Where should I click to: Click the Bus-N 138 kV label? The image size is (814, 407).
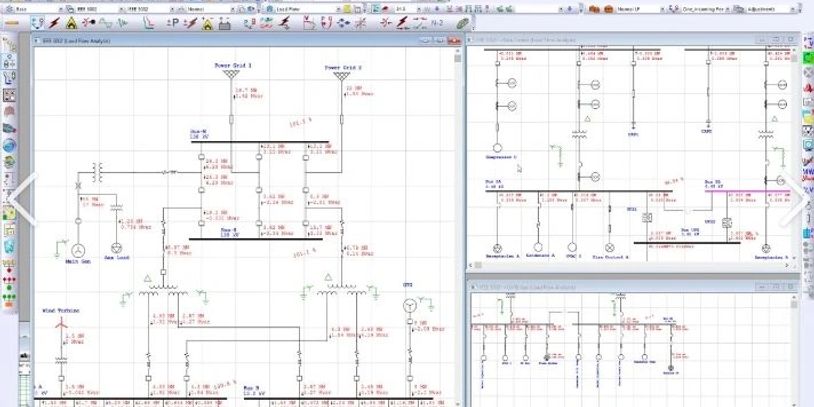coord(198,135)
